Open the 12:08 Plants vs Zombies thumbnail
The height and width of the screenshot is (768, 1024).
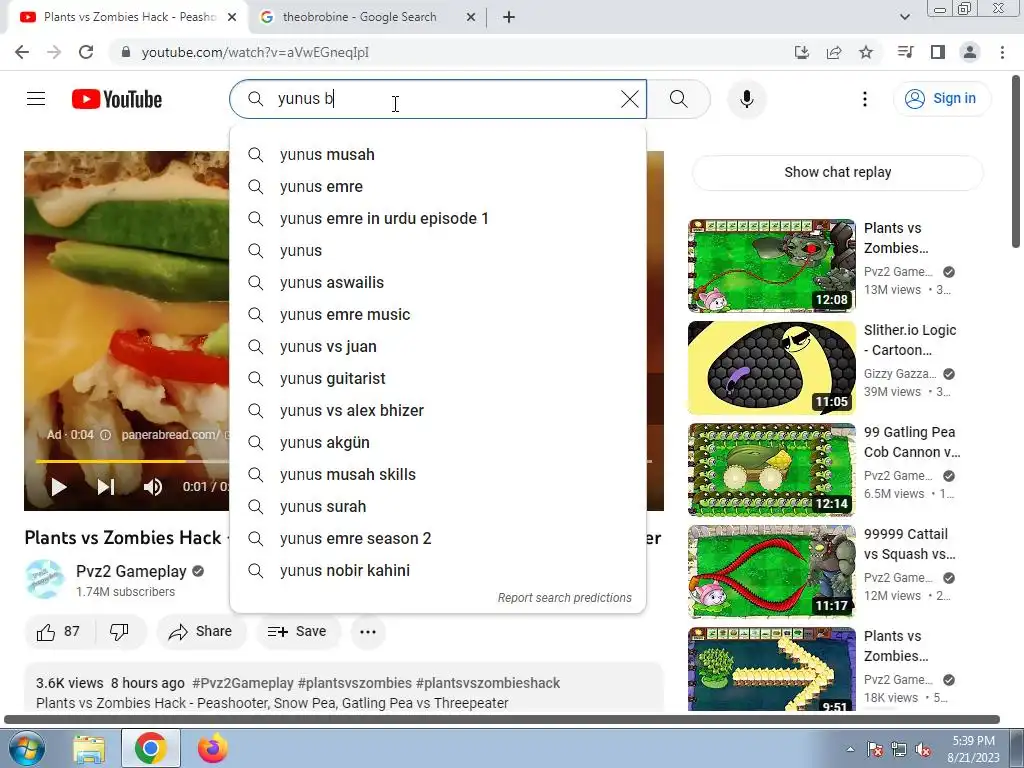point(771,266)
